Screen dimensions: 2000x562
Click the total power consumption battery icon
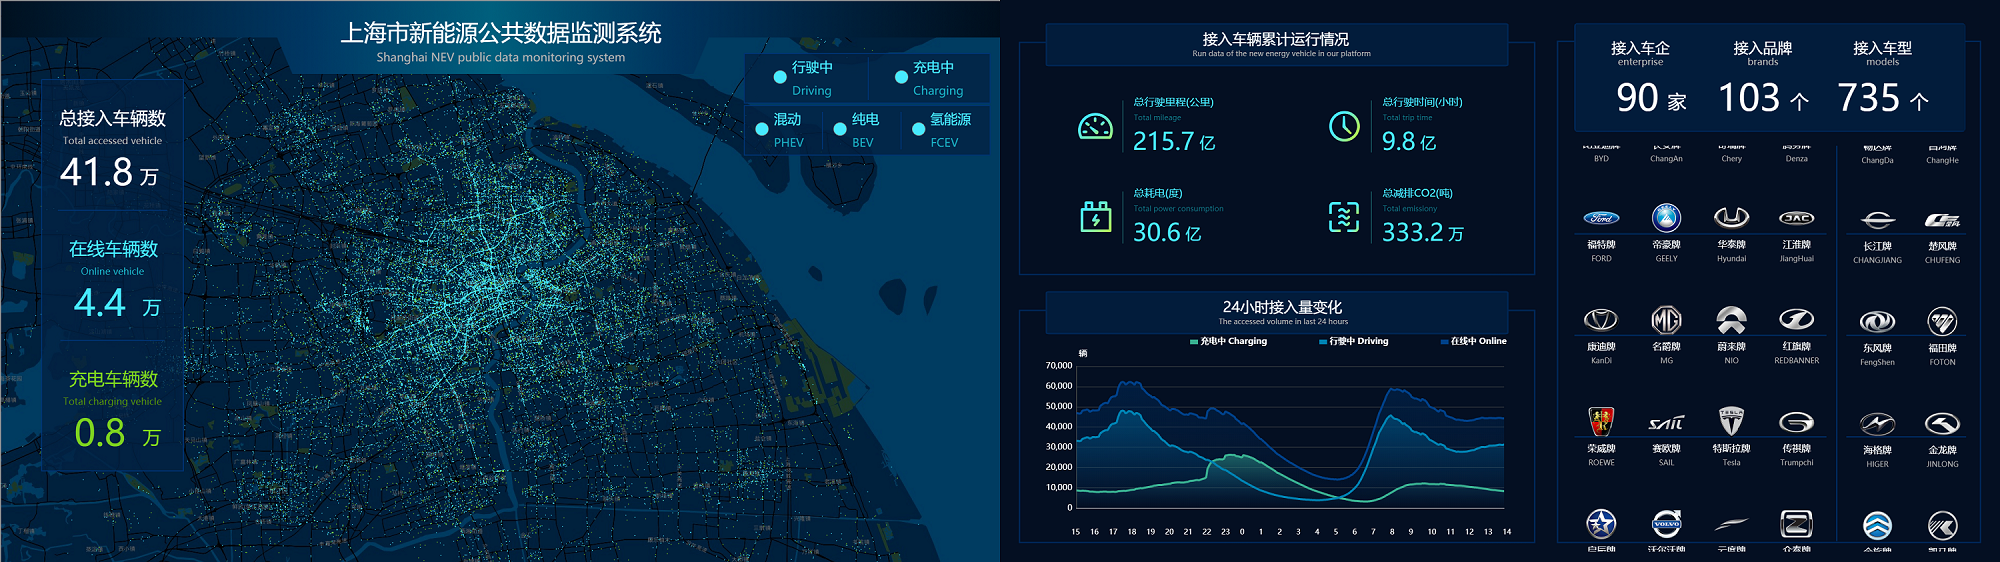[1096, 216]
